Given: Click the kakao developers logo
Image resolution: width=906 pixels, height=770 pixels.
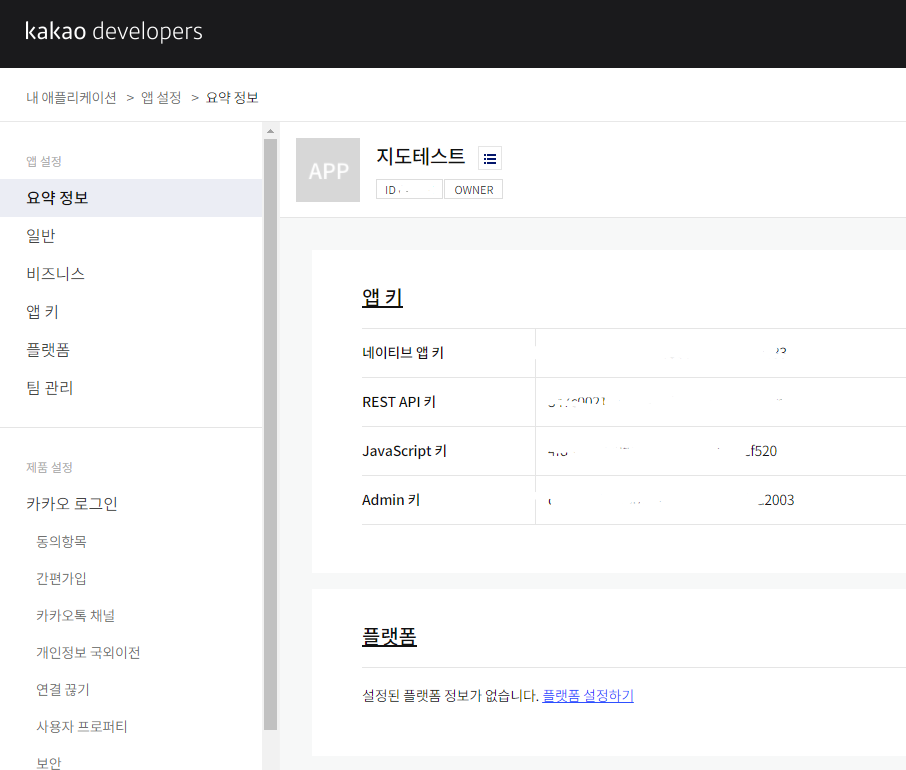Looking at the screenshot, I should point(113,31).
